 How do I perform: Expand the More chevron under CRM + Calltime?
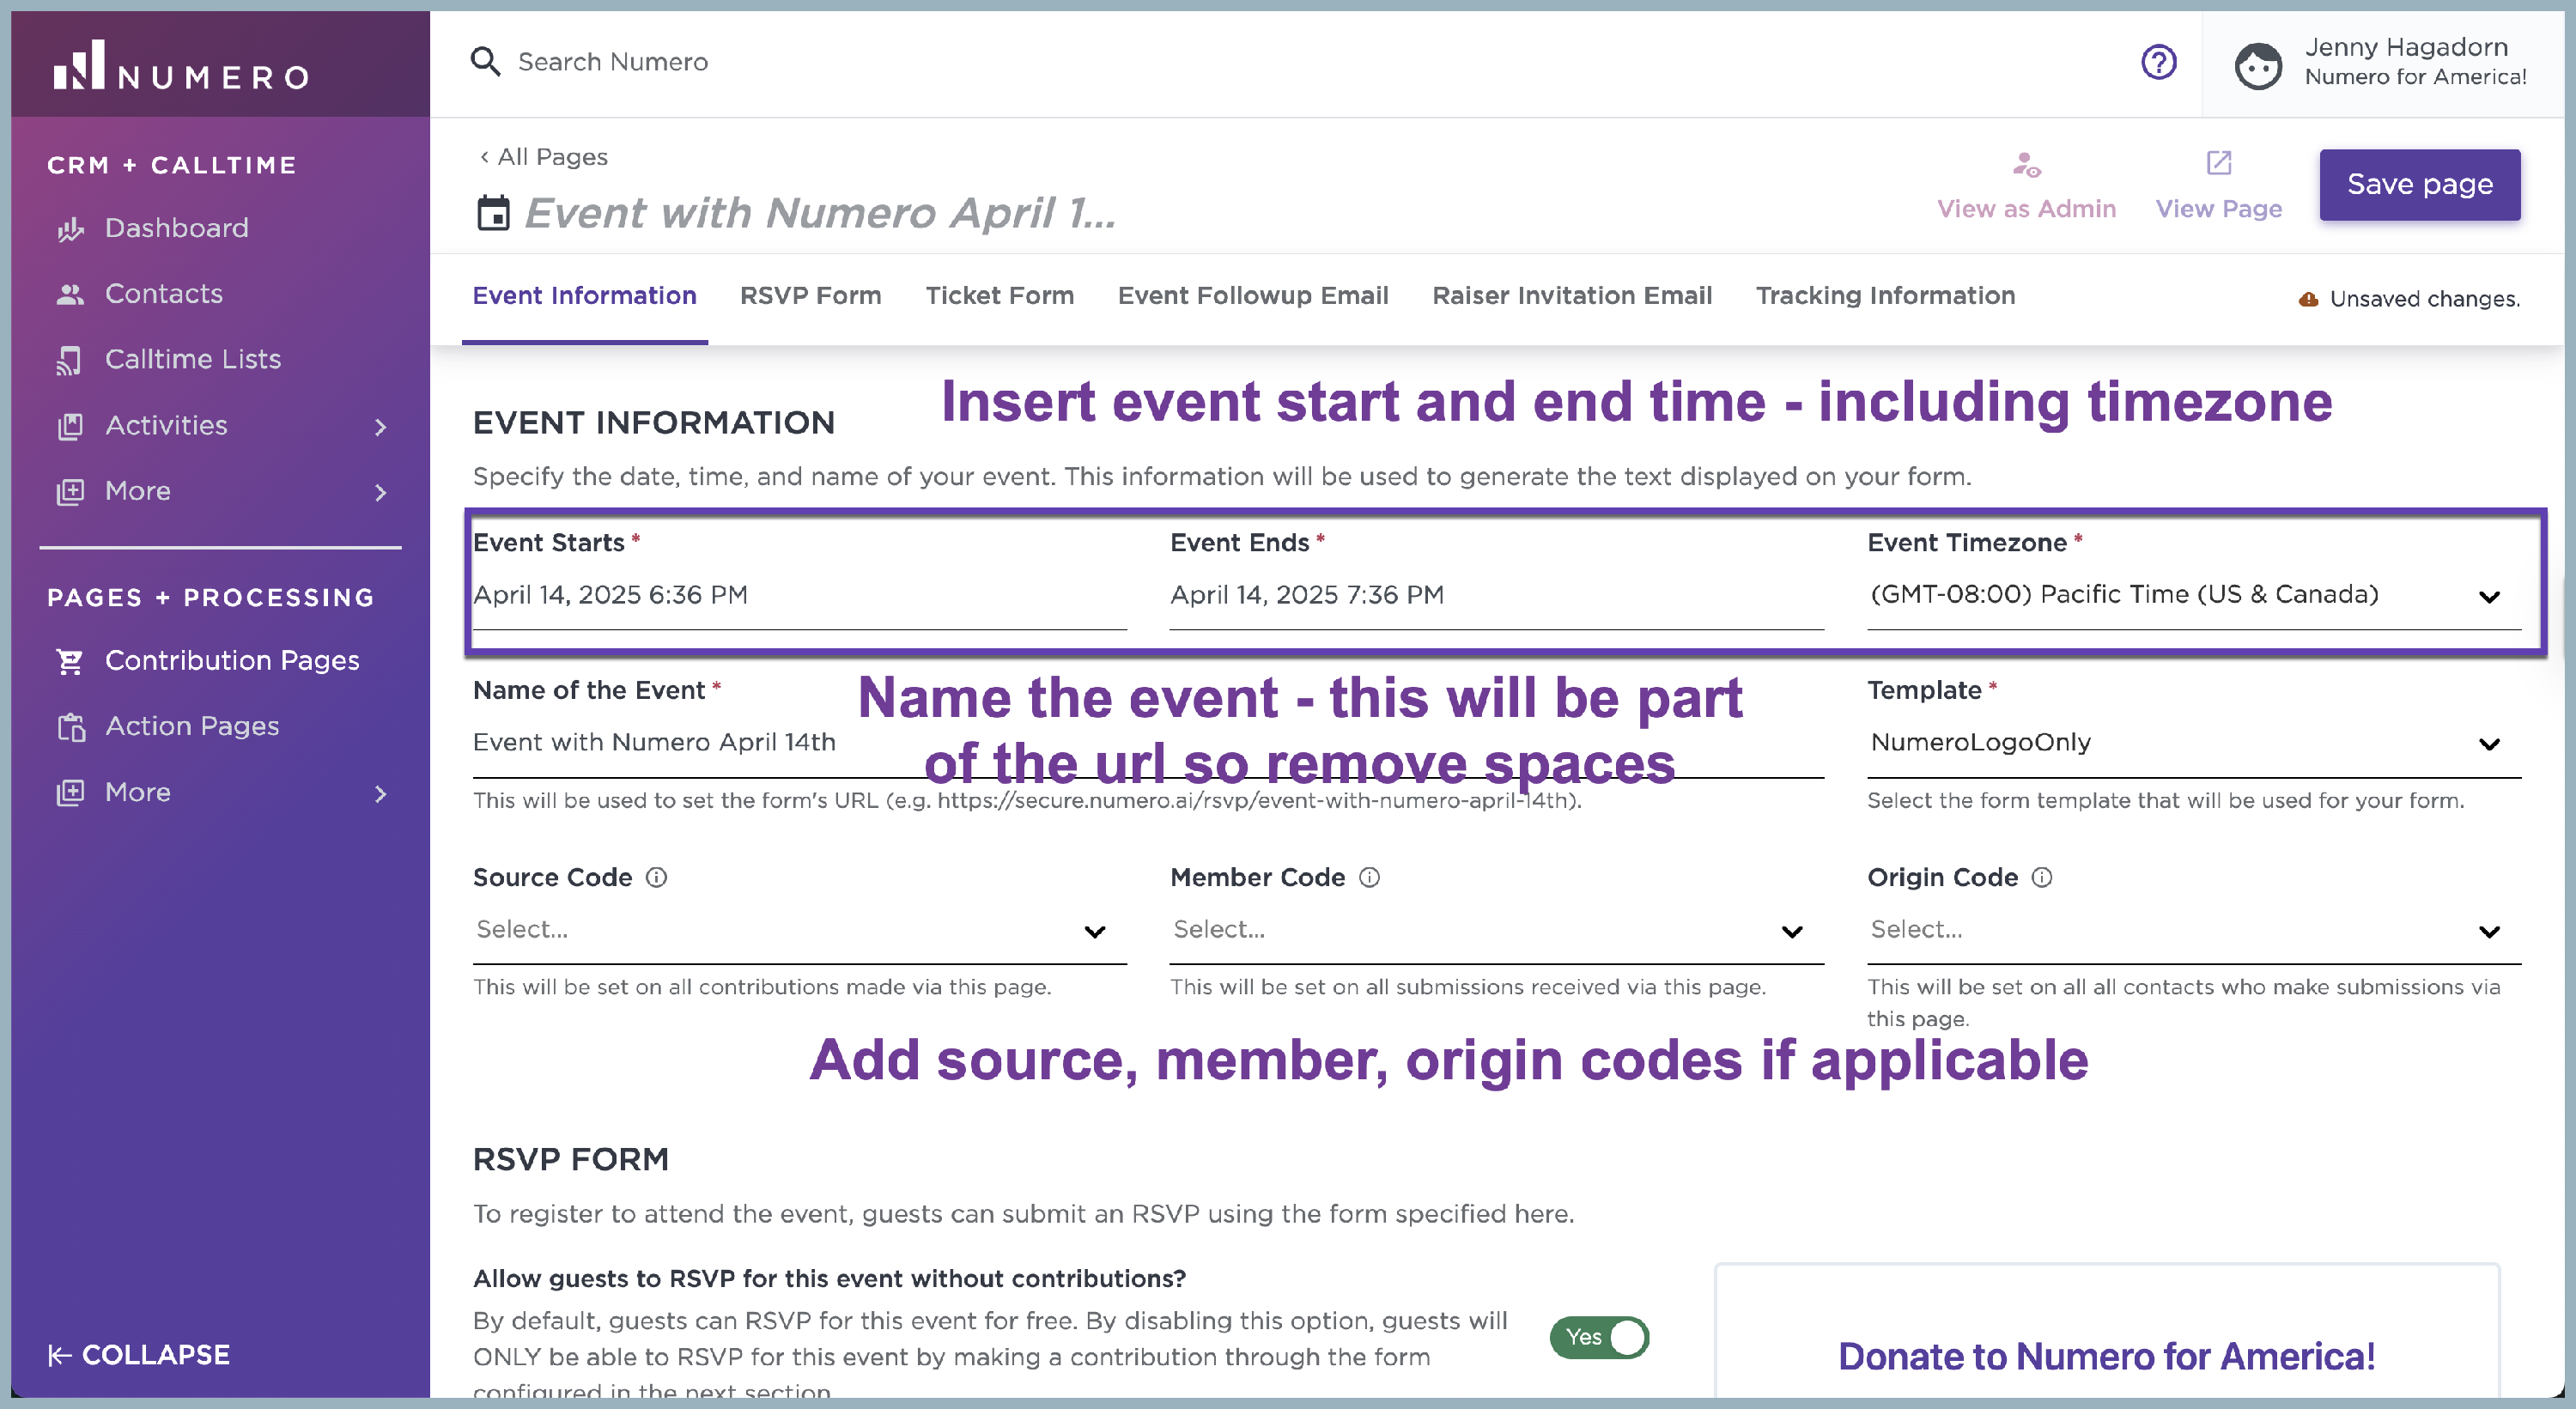tap(380, 493)
